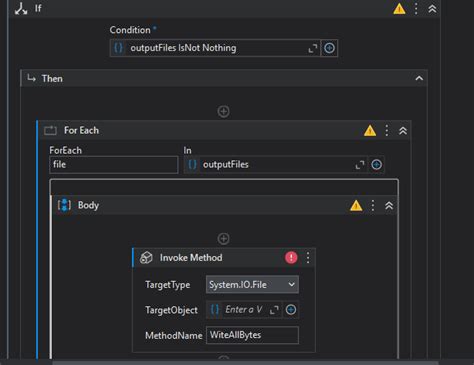Click the If activity branch icon
This screenshot has height=365, width=474.
tap(21, 9)
